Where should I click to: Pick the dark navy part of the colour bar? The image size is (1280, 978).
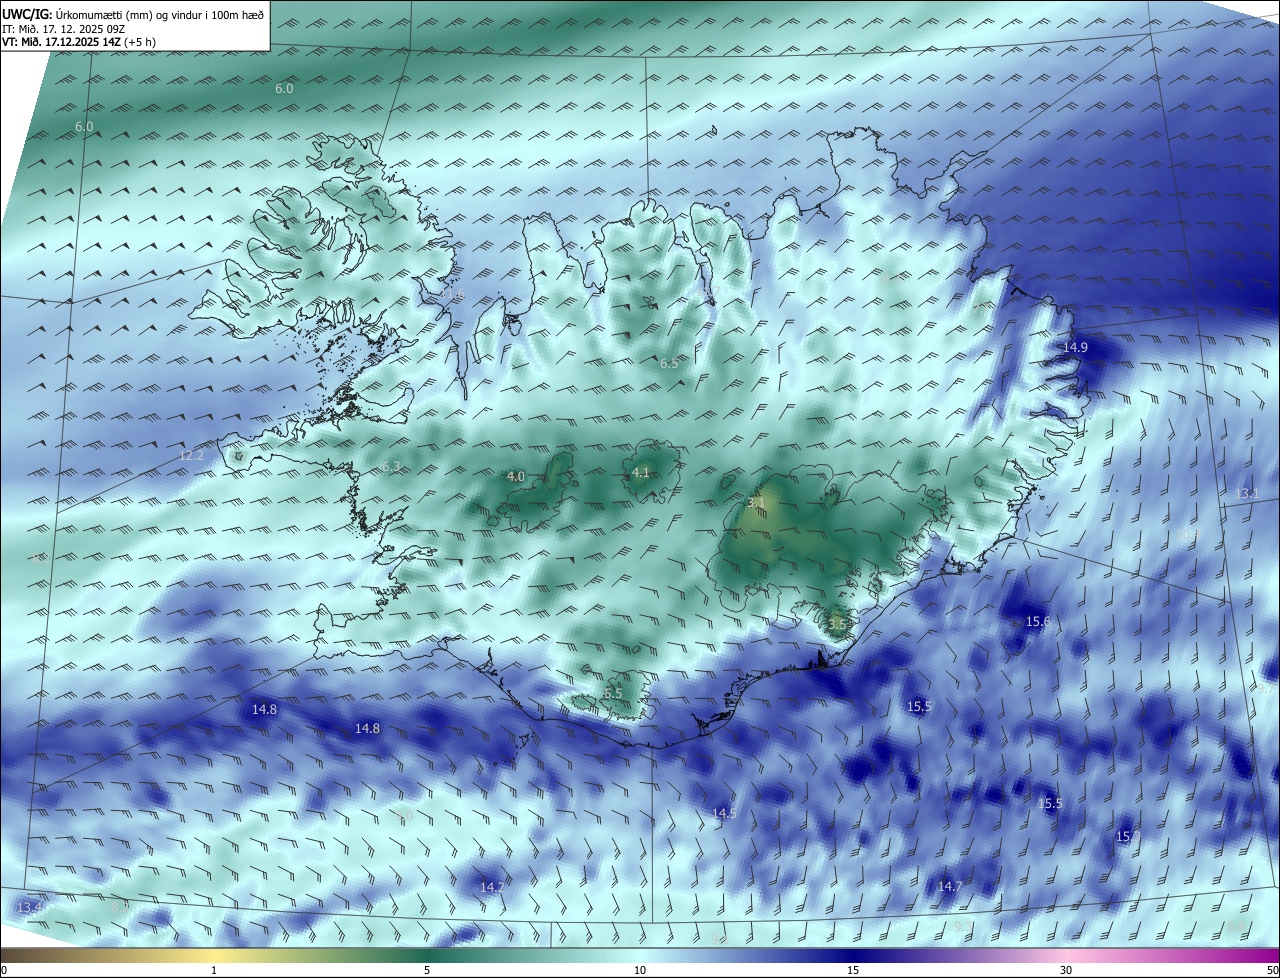(853, 956)
